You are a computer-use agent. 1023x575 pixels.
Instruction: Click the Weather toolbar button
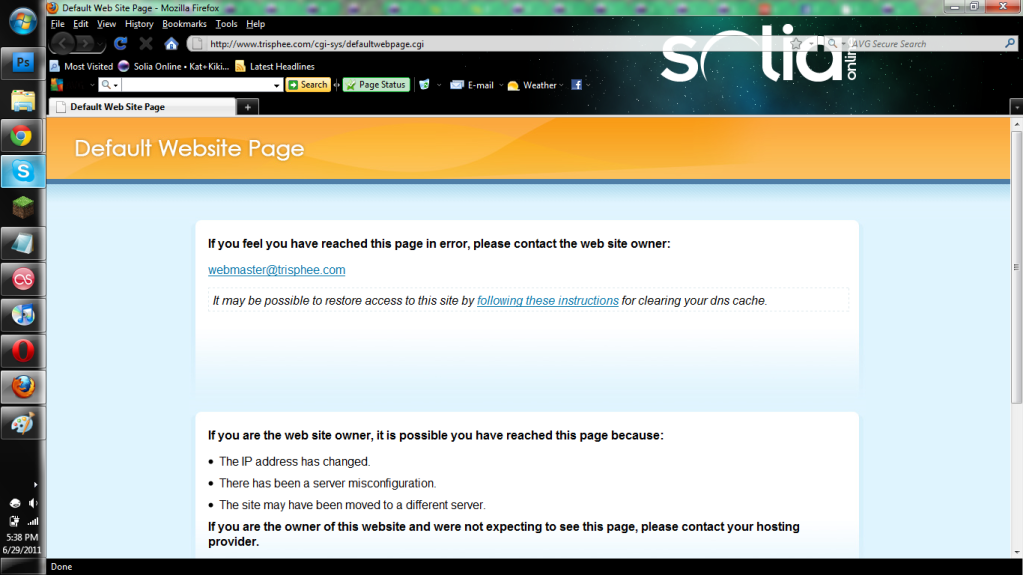532,85
